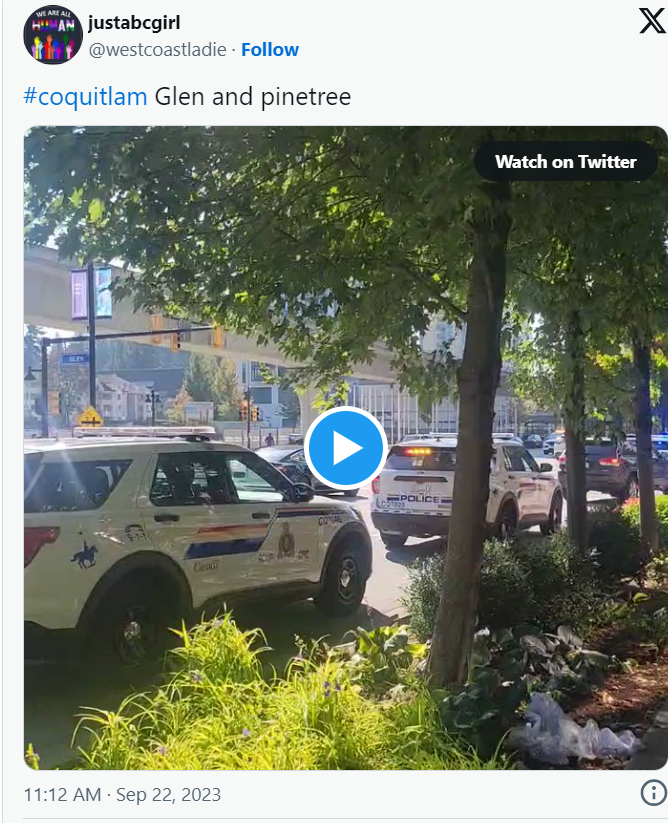The image size is (668, 823).
Task: Open the #coquitlam hashtag
Action: pyautogui.click(x=86, y=97)
